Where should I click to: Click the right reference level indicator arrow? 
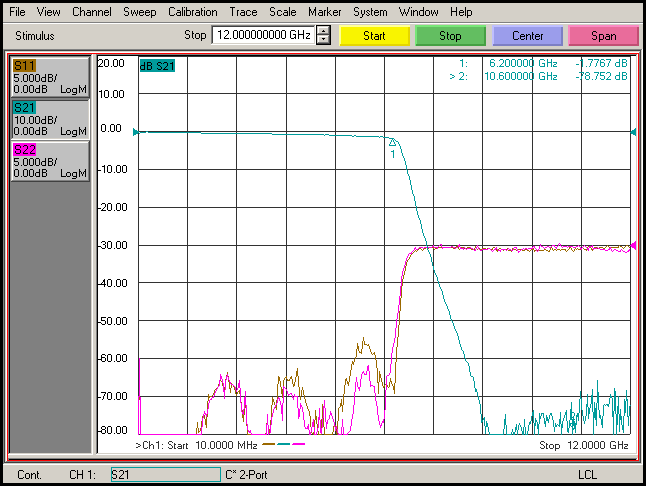[x=631, y=132]
